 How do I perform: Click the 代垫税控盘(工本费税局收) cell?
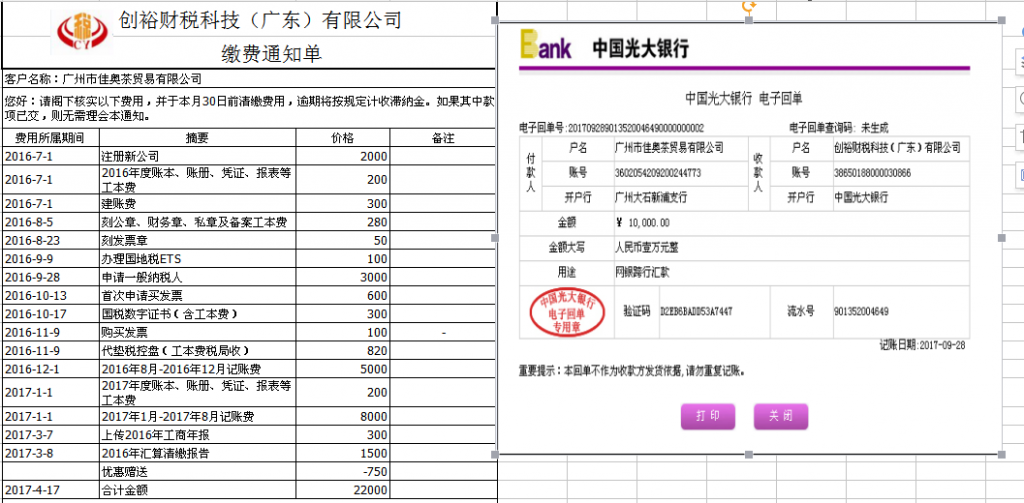[198, 350]
